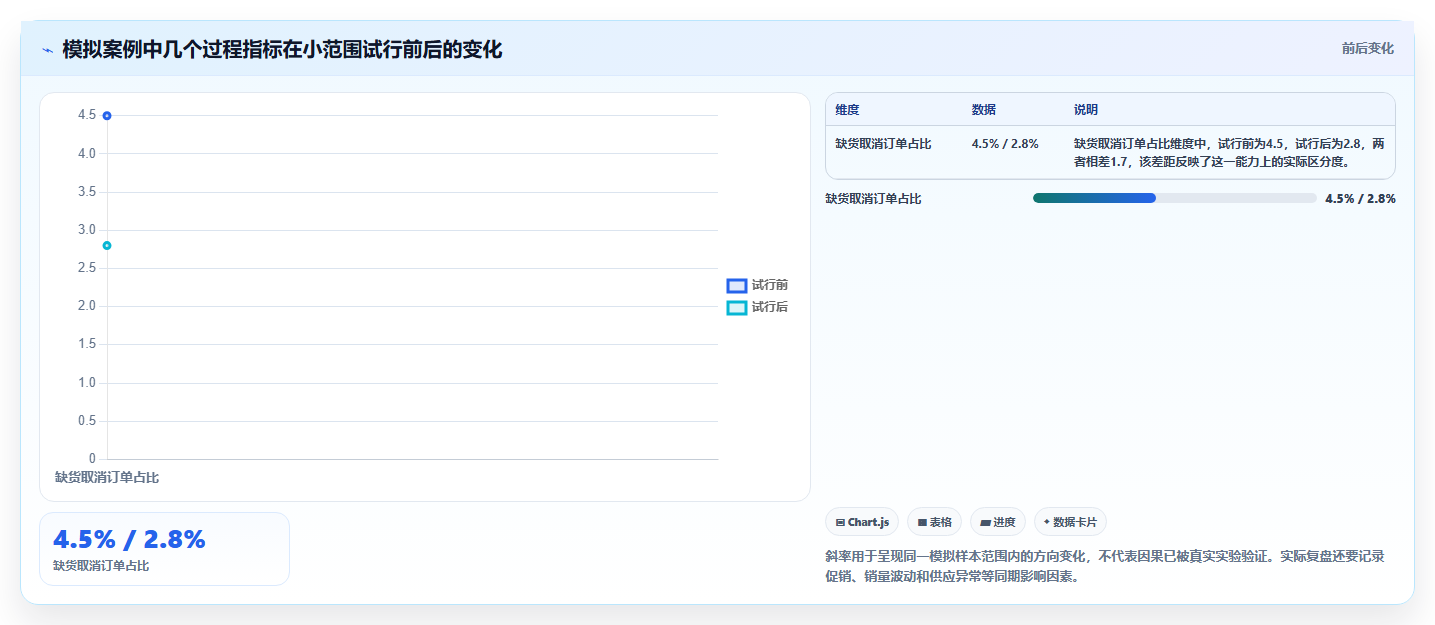The image size is (1435, 625).
Task: Click the 前后变化 label in the header
Action: 1367,48
